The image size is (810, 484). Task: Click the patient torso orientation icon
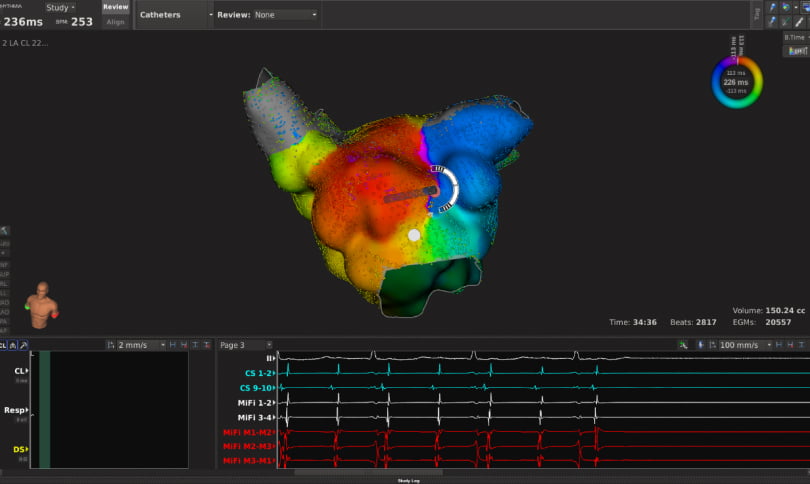41,304
